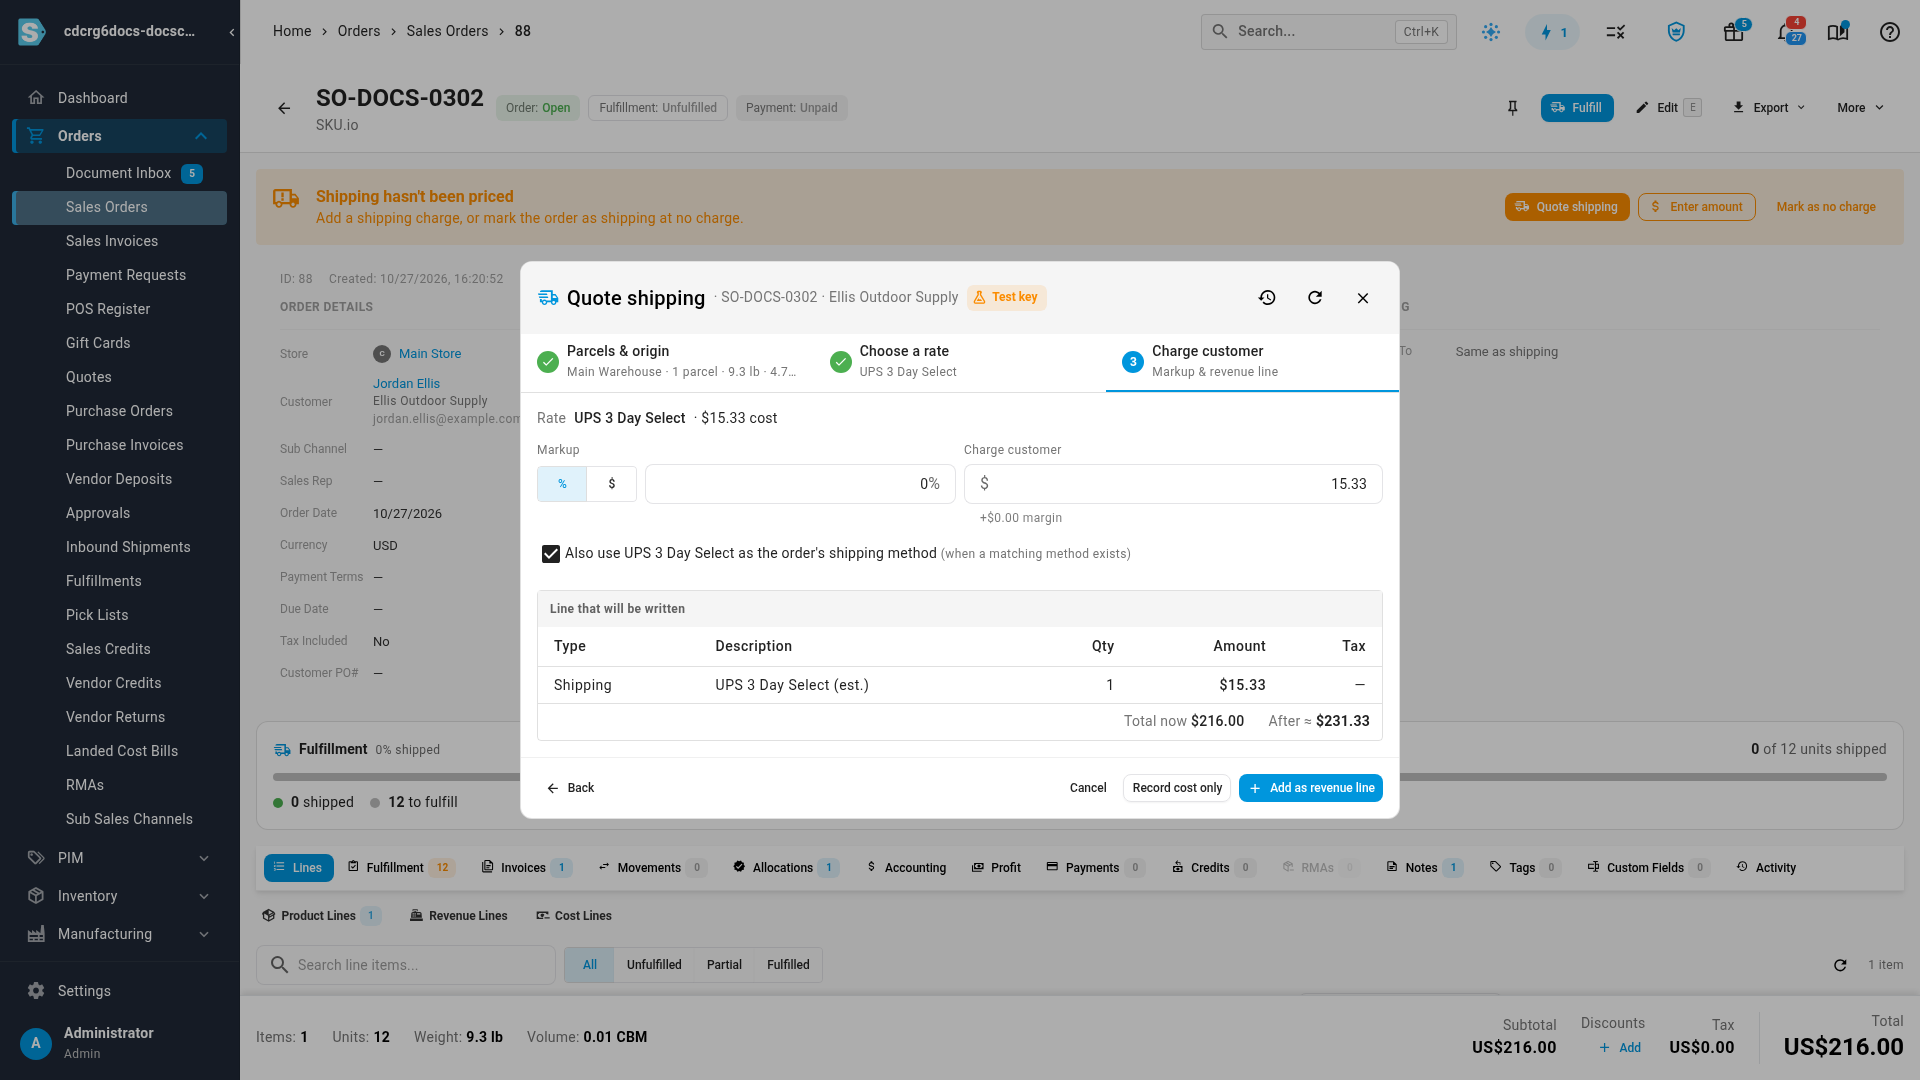The image size is (1920, 1080).
Task: Switch to the Accounting tab
Action: [906, 868]
